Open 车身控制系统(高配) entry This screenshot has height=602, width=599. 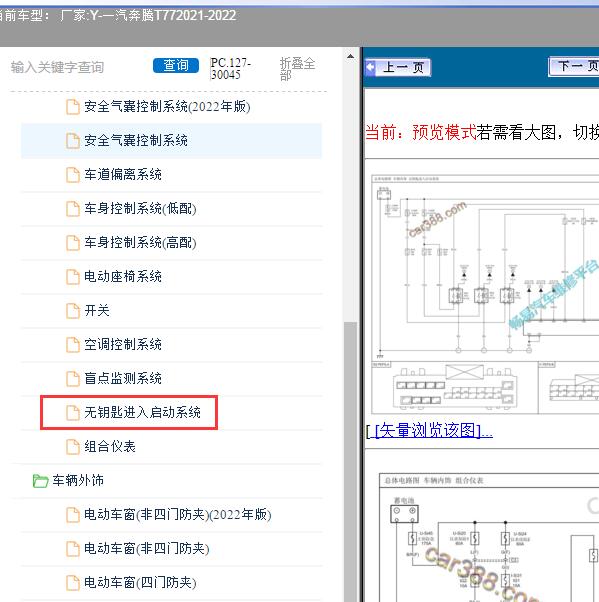coord(140,242)
